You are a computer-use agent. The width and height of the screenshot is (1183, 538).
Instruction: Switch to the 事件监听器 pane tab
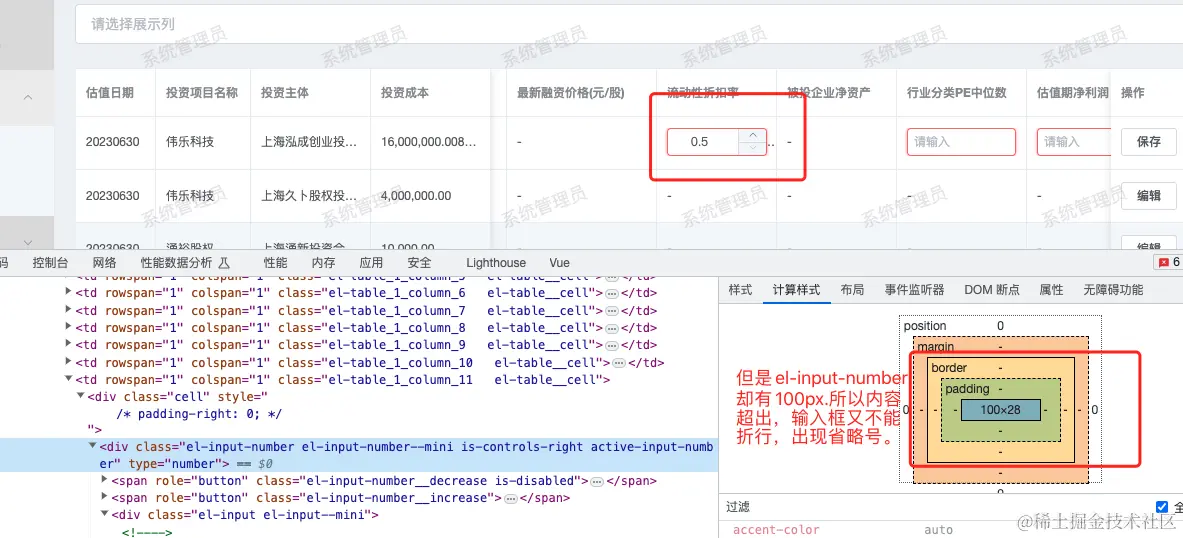(x=914, y=290)
